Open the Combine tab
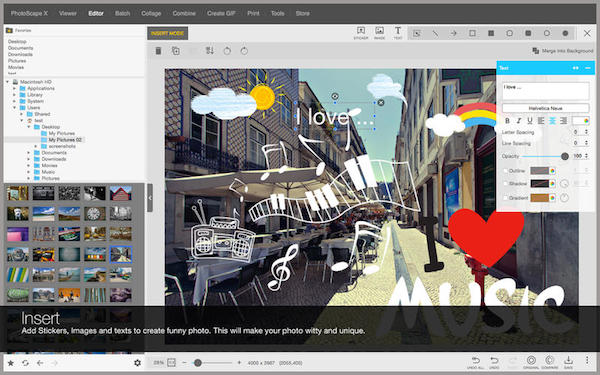The width and height of the screenshot is (600, 375). pyautogui.click(x=184, y=13)
